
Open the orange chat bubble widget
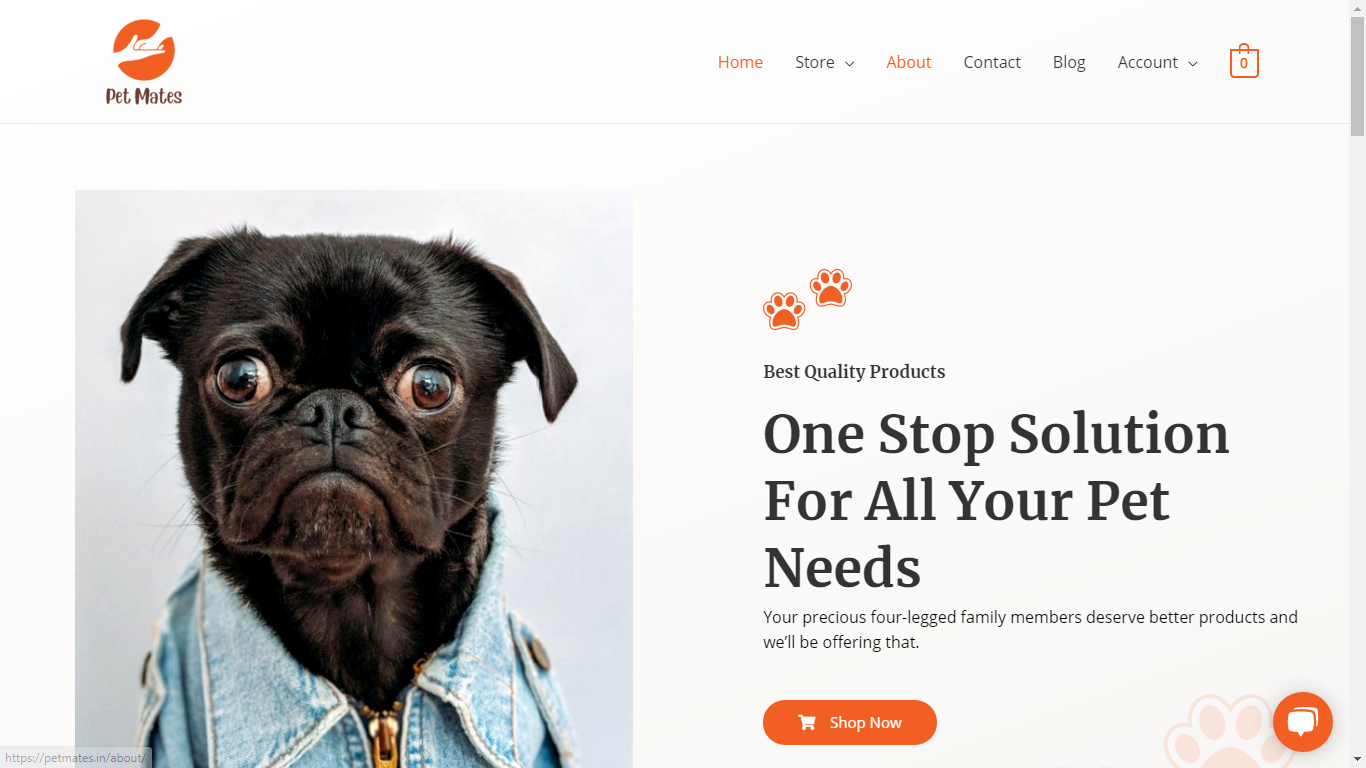(x=1303, y=722)
